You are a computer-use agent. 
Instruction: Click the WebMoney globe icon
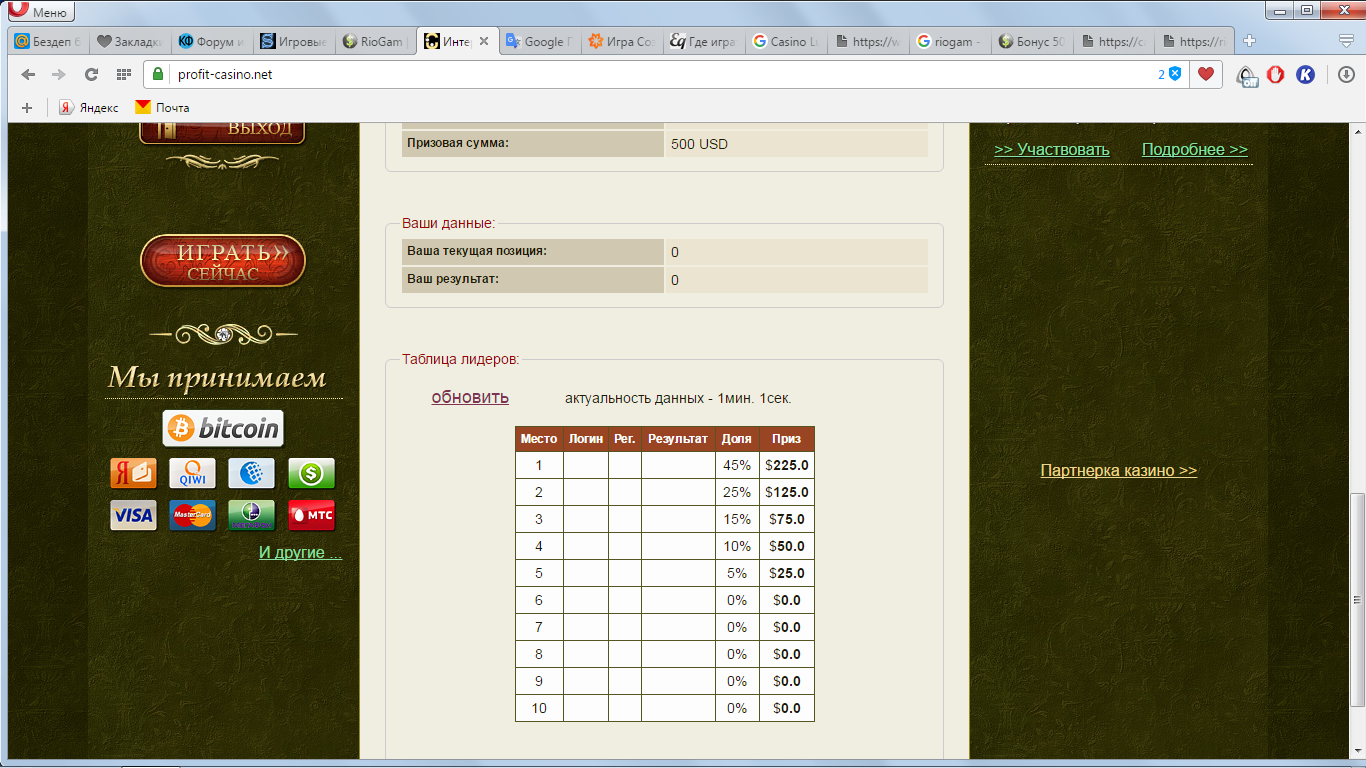251,473
